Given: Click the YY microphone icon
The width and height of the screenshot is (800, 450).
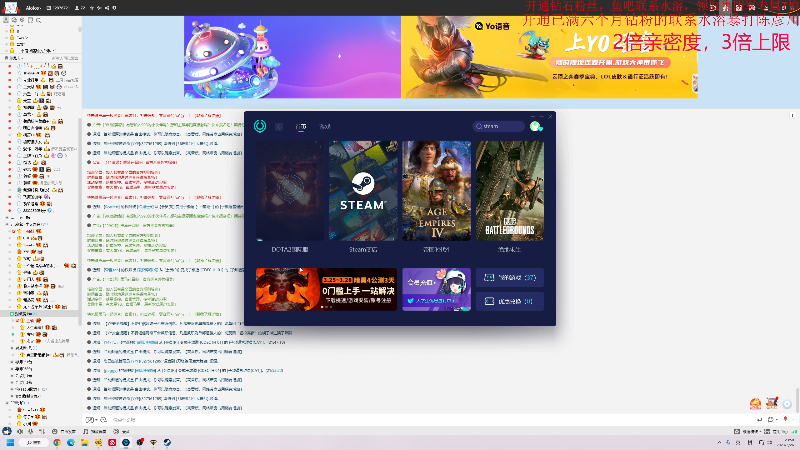Looking at the screenshot, I should click(x=31, y=432).
